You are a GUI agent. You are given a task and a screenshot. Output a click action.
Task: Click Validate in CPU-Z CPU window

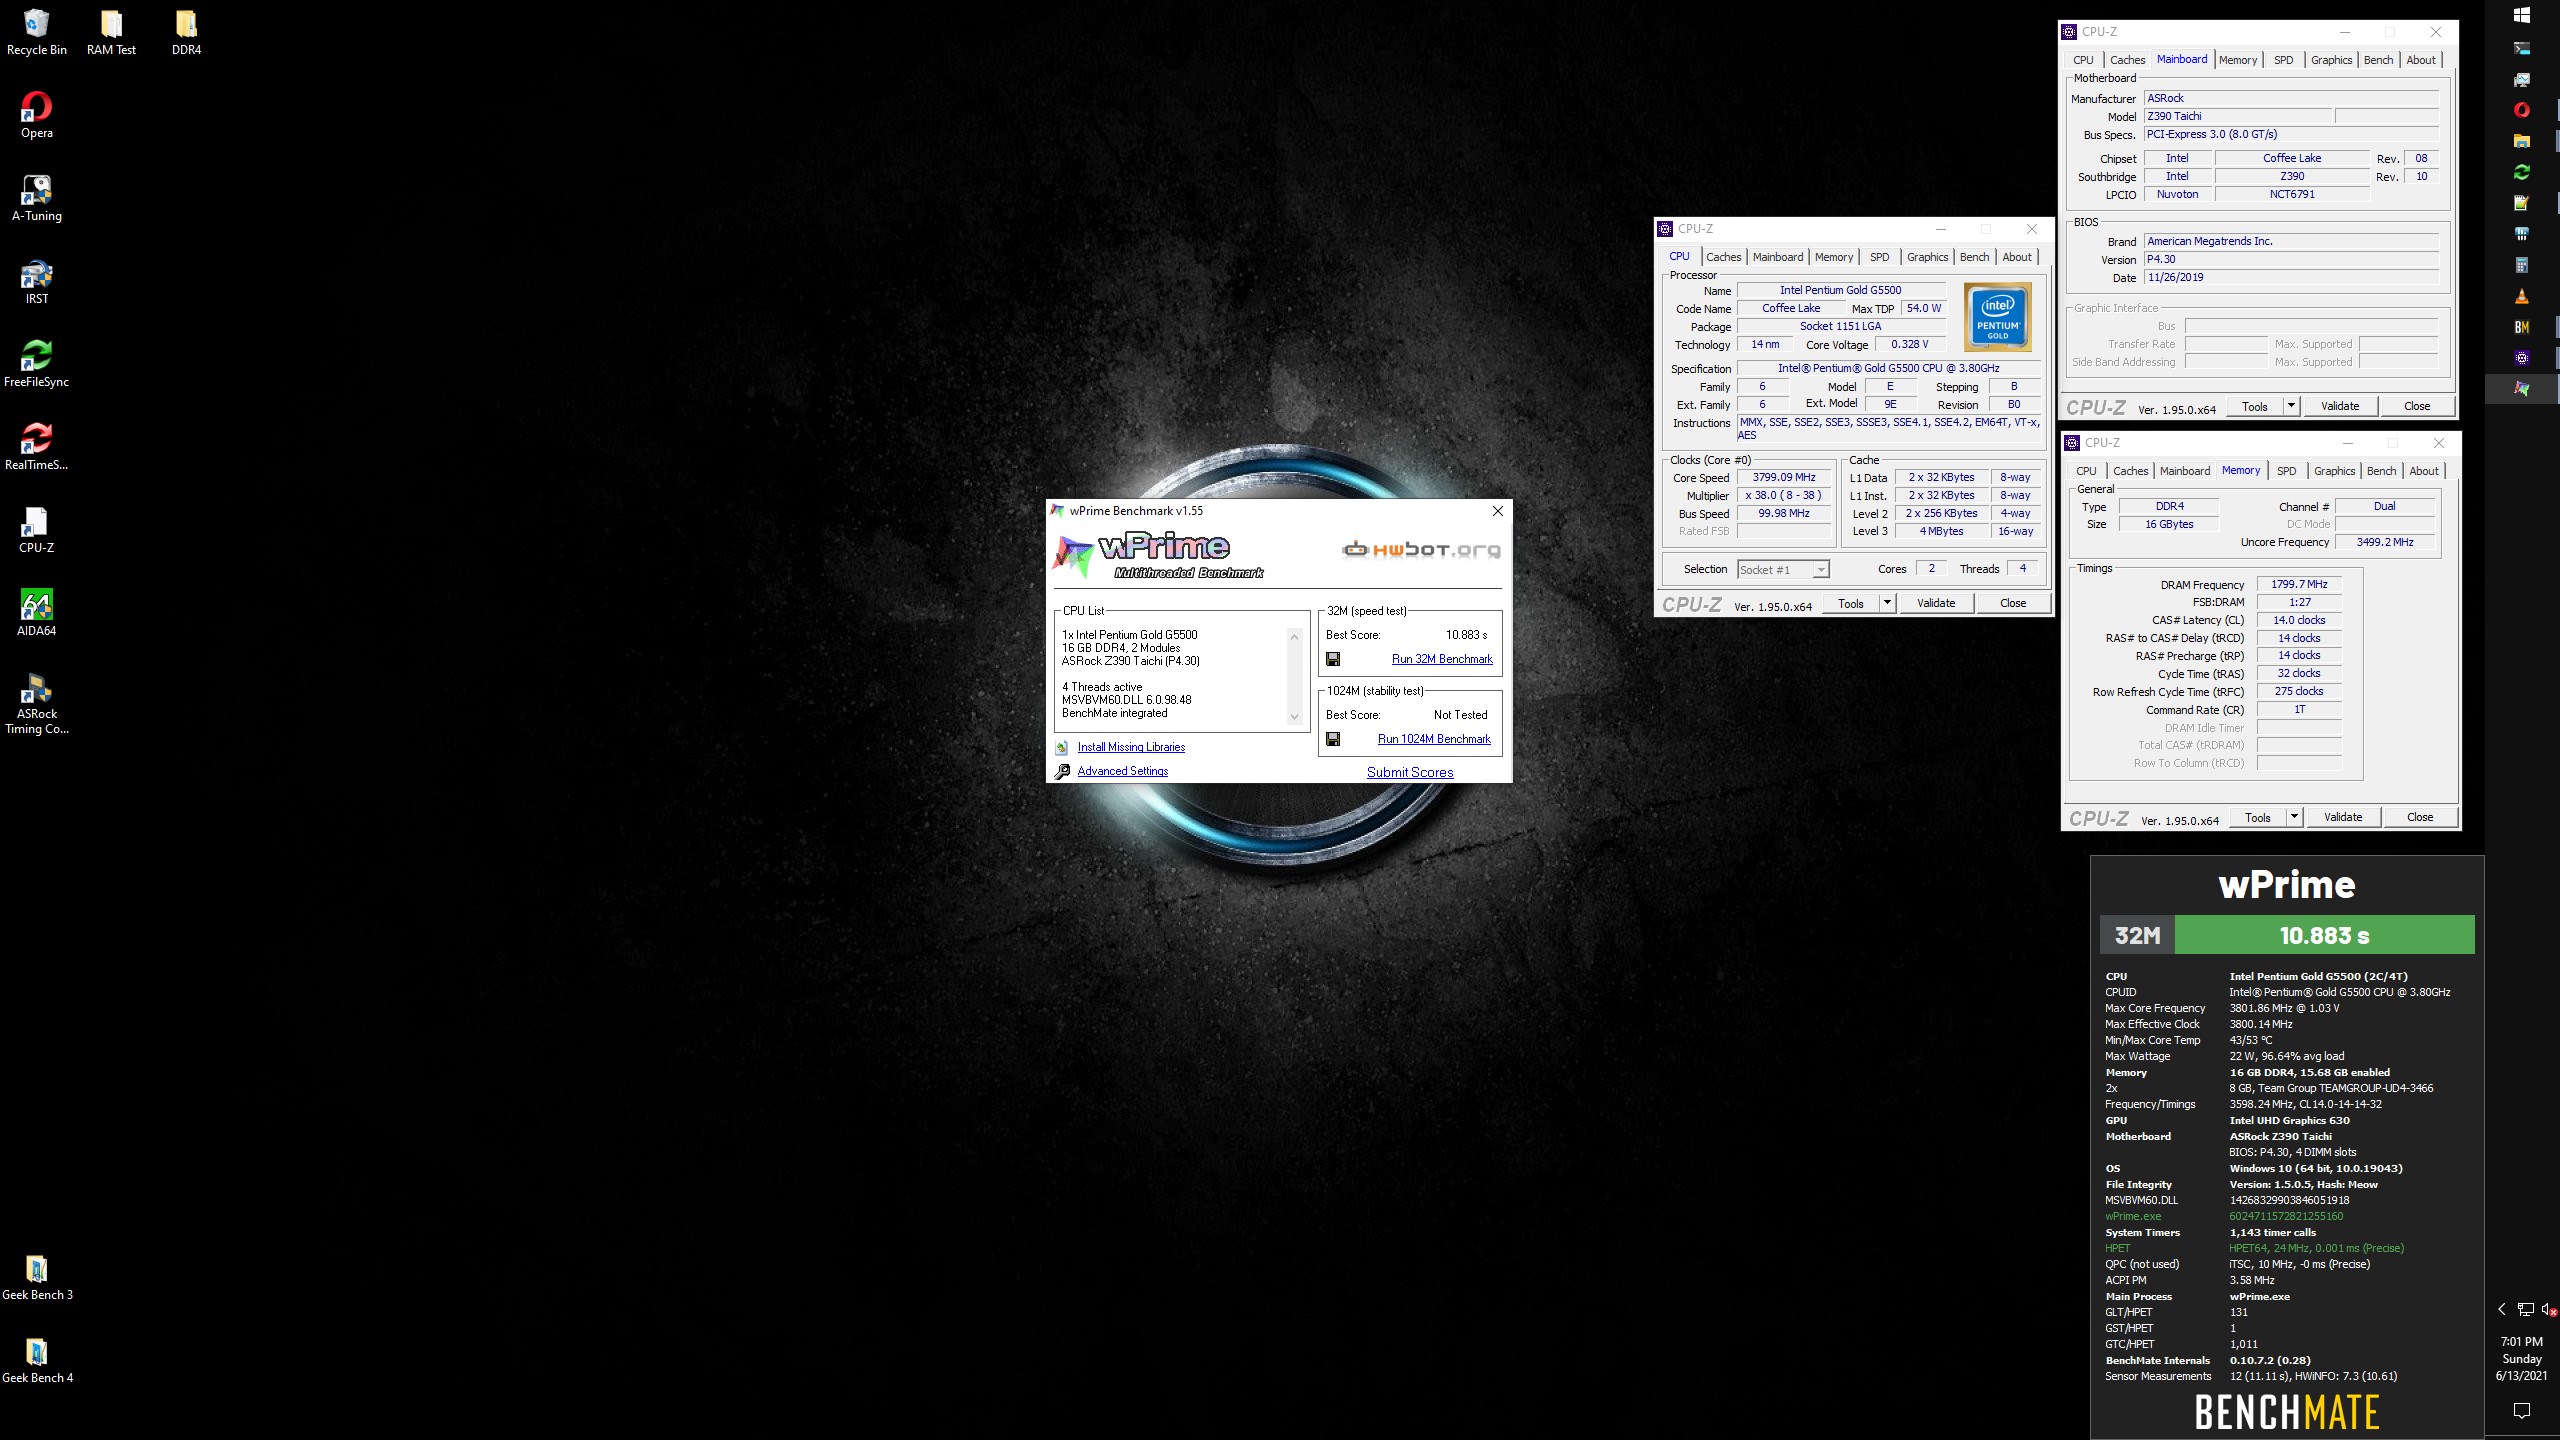coord(1936,603)
